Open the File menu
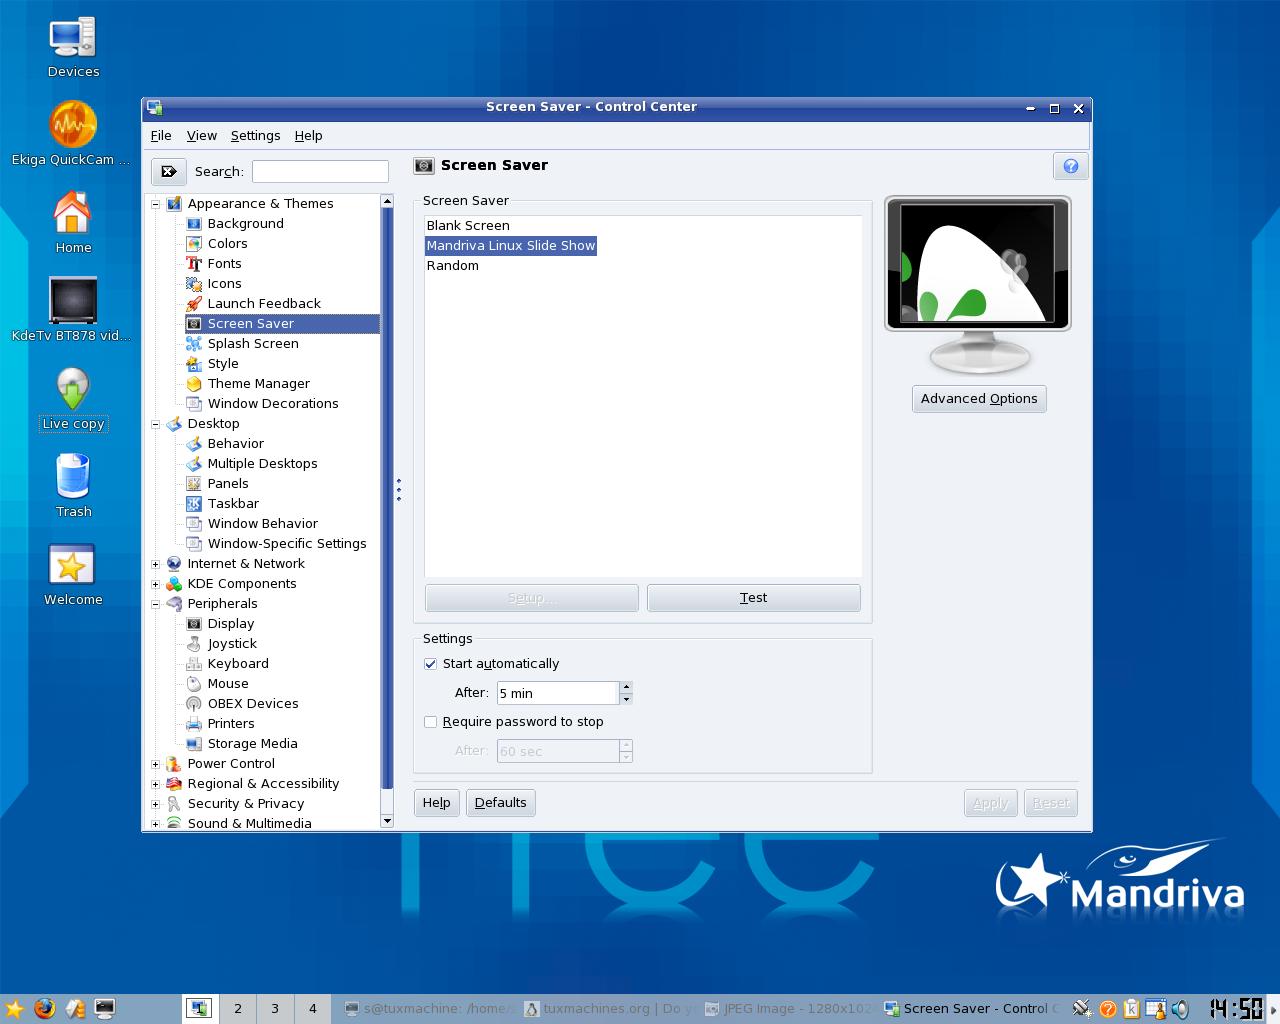Image resolution: width=1280 pixels, height=1024 pixels. [x=161, y=135]
